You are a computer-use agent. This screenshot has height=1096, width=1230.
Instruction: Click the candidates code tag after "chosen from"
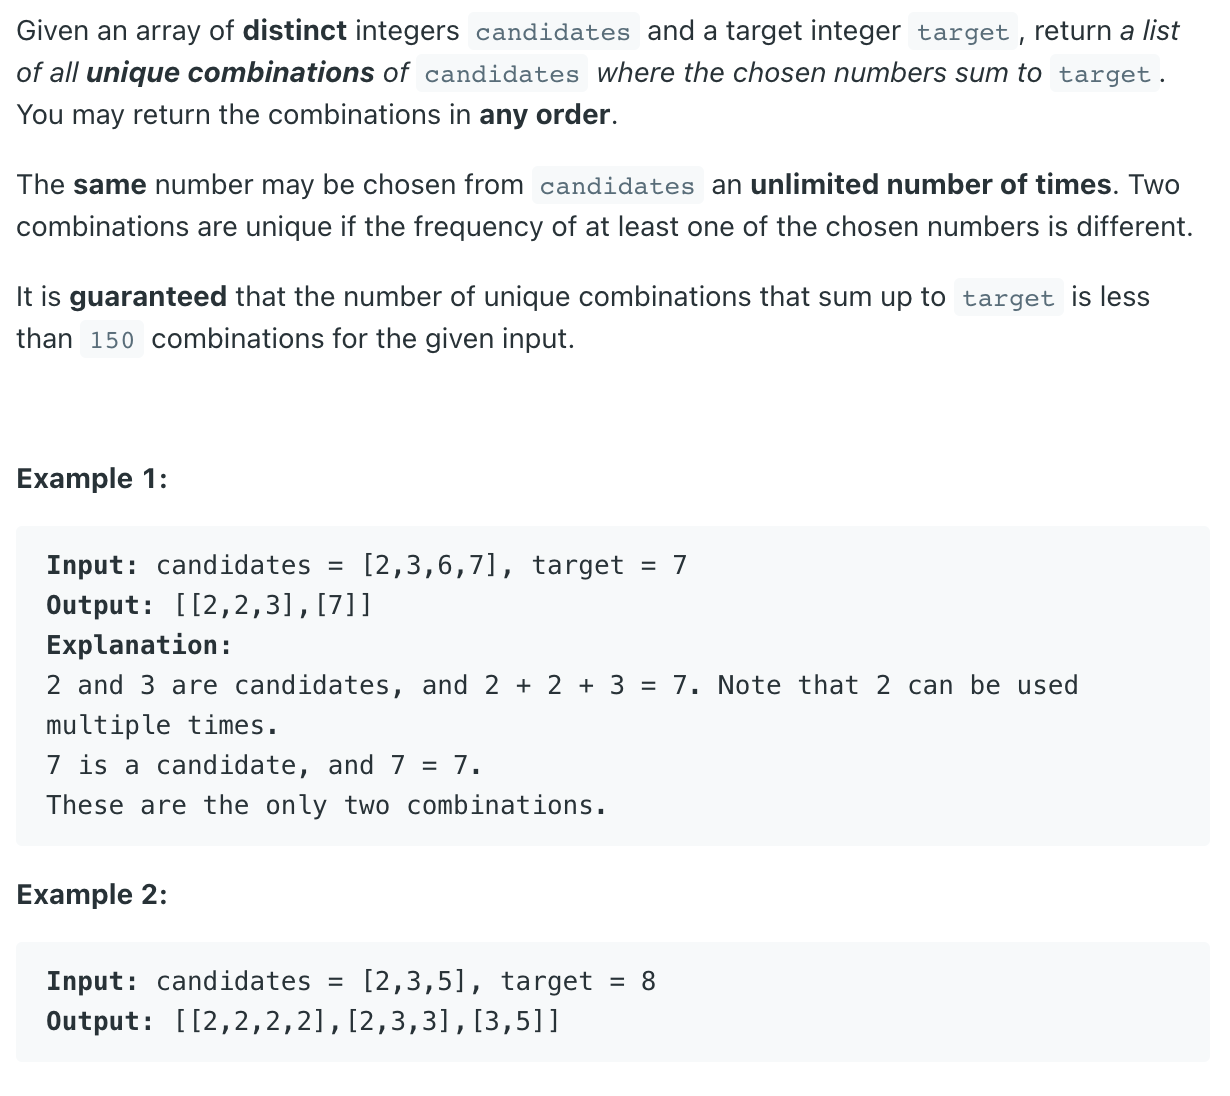(617, 186)
